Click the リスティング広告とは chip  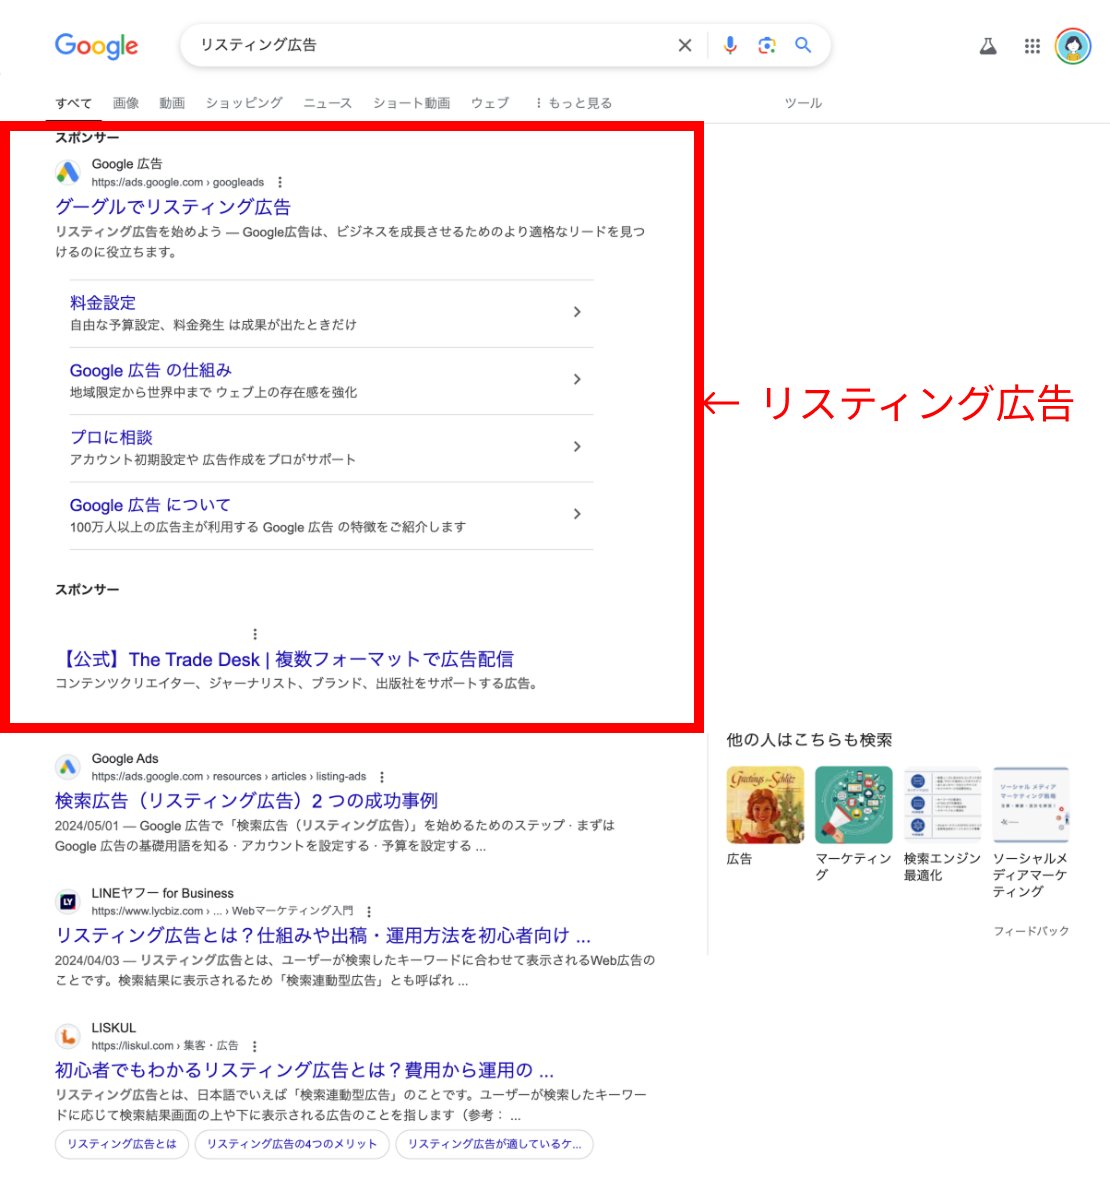(122, 1144)
